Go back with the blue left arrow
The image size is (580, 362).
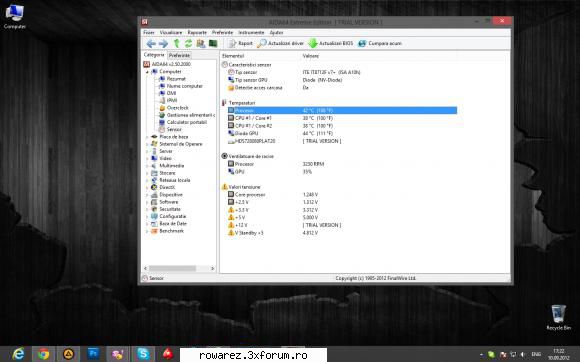[x=151, y=44]
